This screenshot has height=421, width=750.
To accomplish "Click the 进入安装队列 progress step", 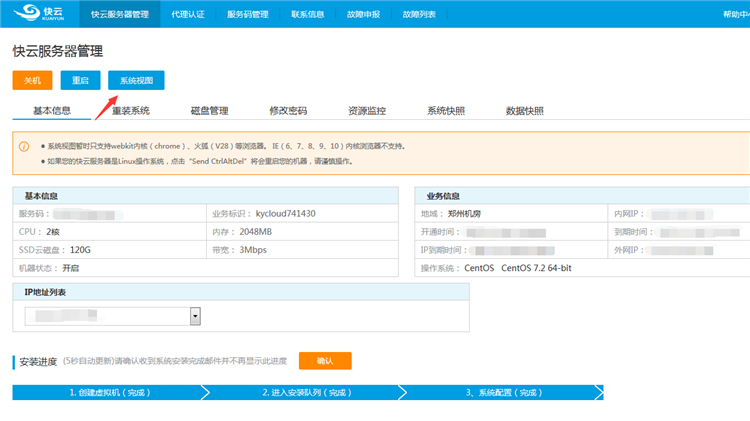I will tap(307, 393).
